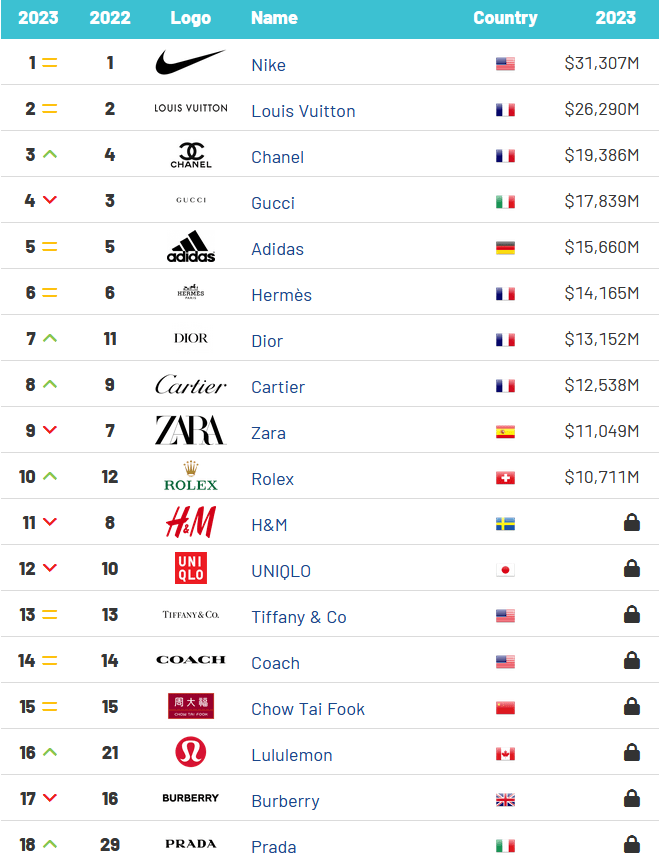Screen dimensions: 659x862
Task: Click the Zara wordmark logo
Action: pos(190,430)
